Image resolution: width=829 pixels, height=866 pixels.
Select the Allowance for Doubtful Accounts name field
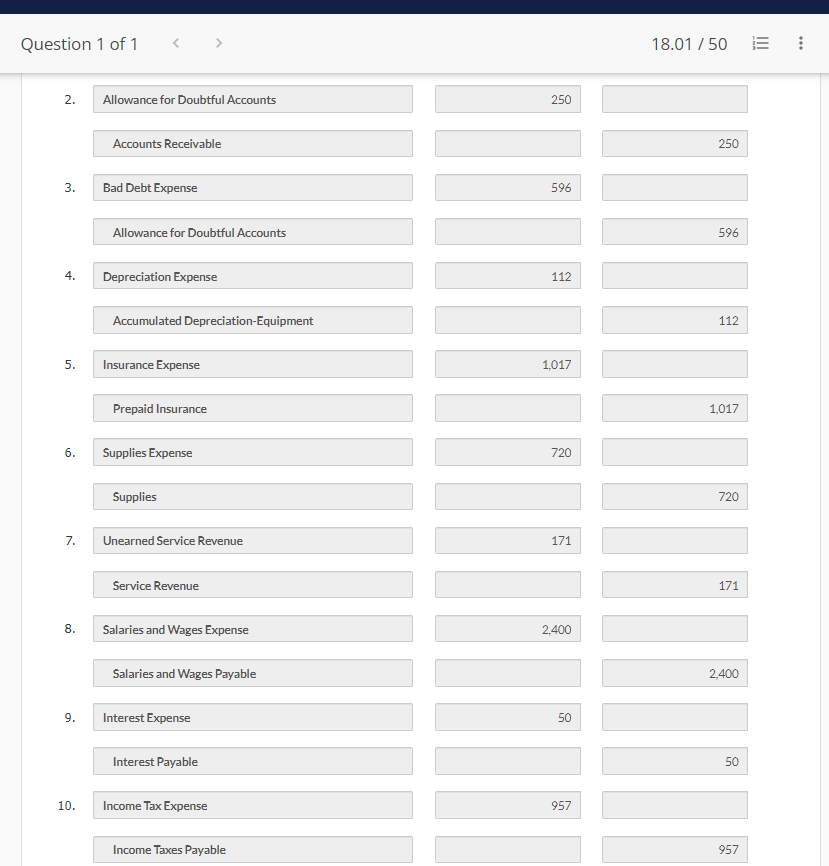click(252, 99)
